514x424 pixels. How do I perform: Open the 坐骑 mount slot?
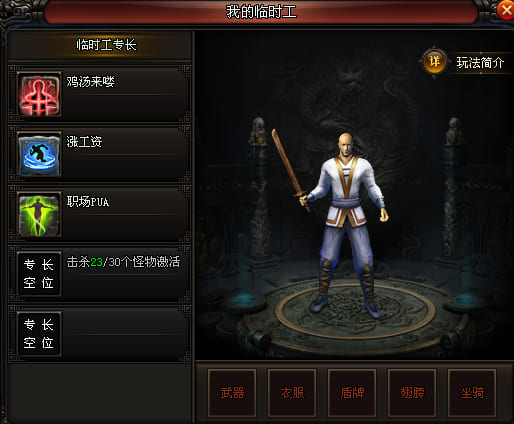point(472,393)
